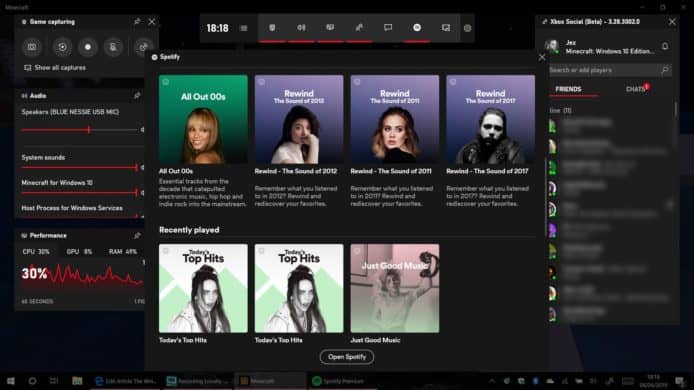
Task: Switch to the CHATS tab
Action: pyautogui.click(x=636, y=89)
